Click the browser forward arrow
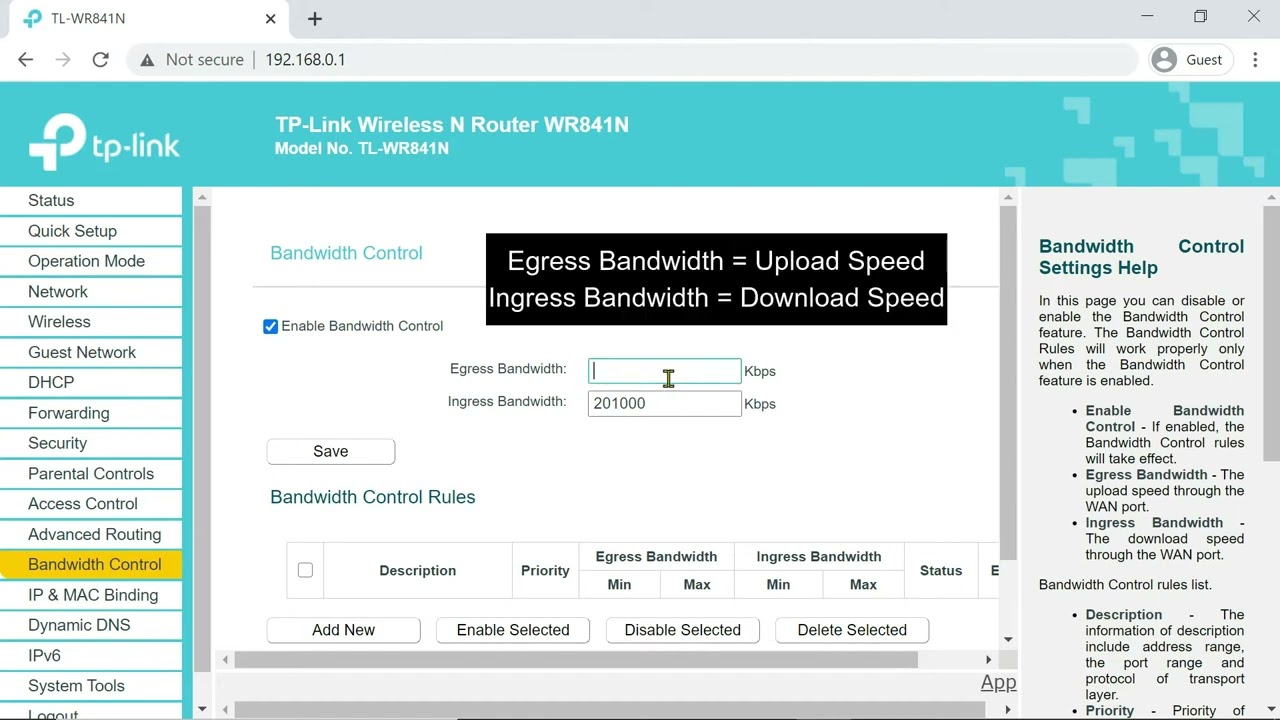 click(x=63, y=60)
